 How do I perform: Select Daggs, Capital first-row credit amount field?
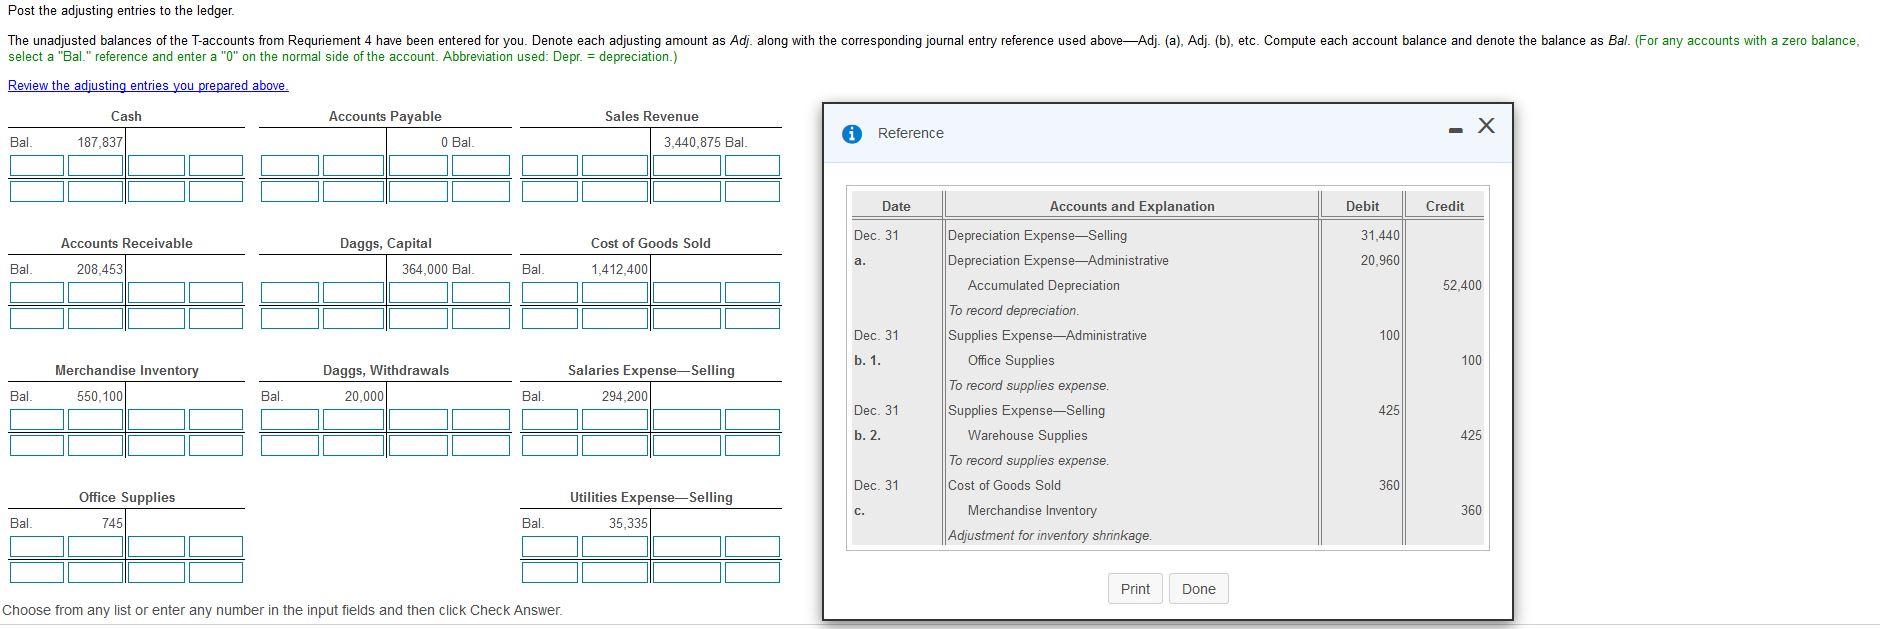(x=418, y=293)
